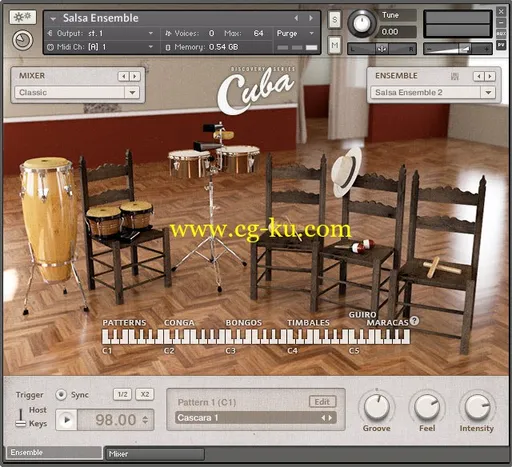The width and height of the screenshot is (512, 467).
Task: Minimize instrument with the minus button
Action: 501,22
